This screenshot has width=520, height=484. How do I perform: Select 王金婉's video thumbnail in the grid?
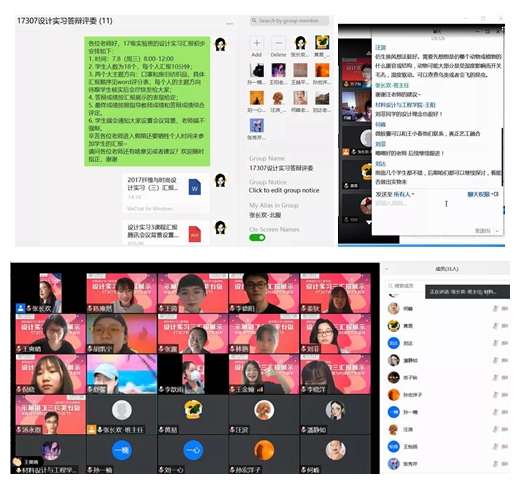pos(264,374)
